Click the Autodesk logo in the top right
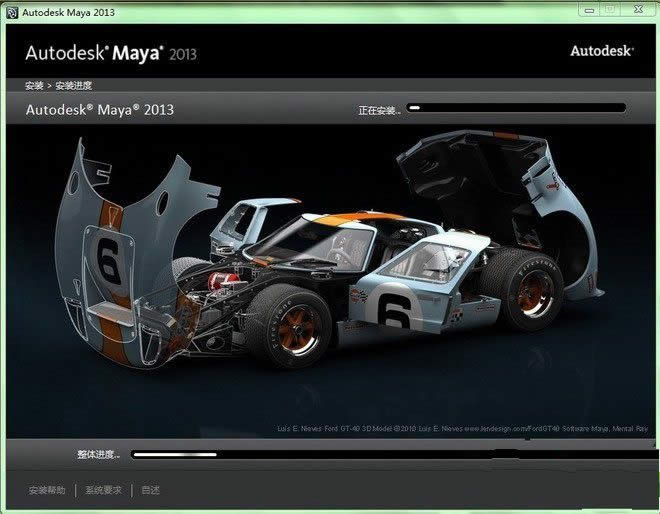 click(601, 50)
